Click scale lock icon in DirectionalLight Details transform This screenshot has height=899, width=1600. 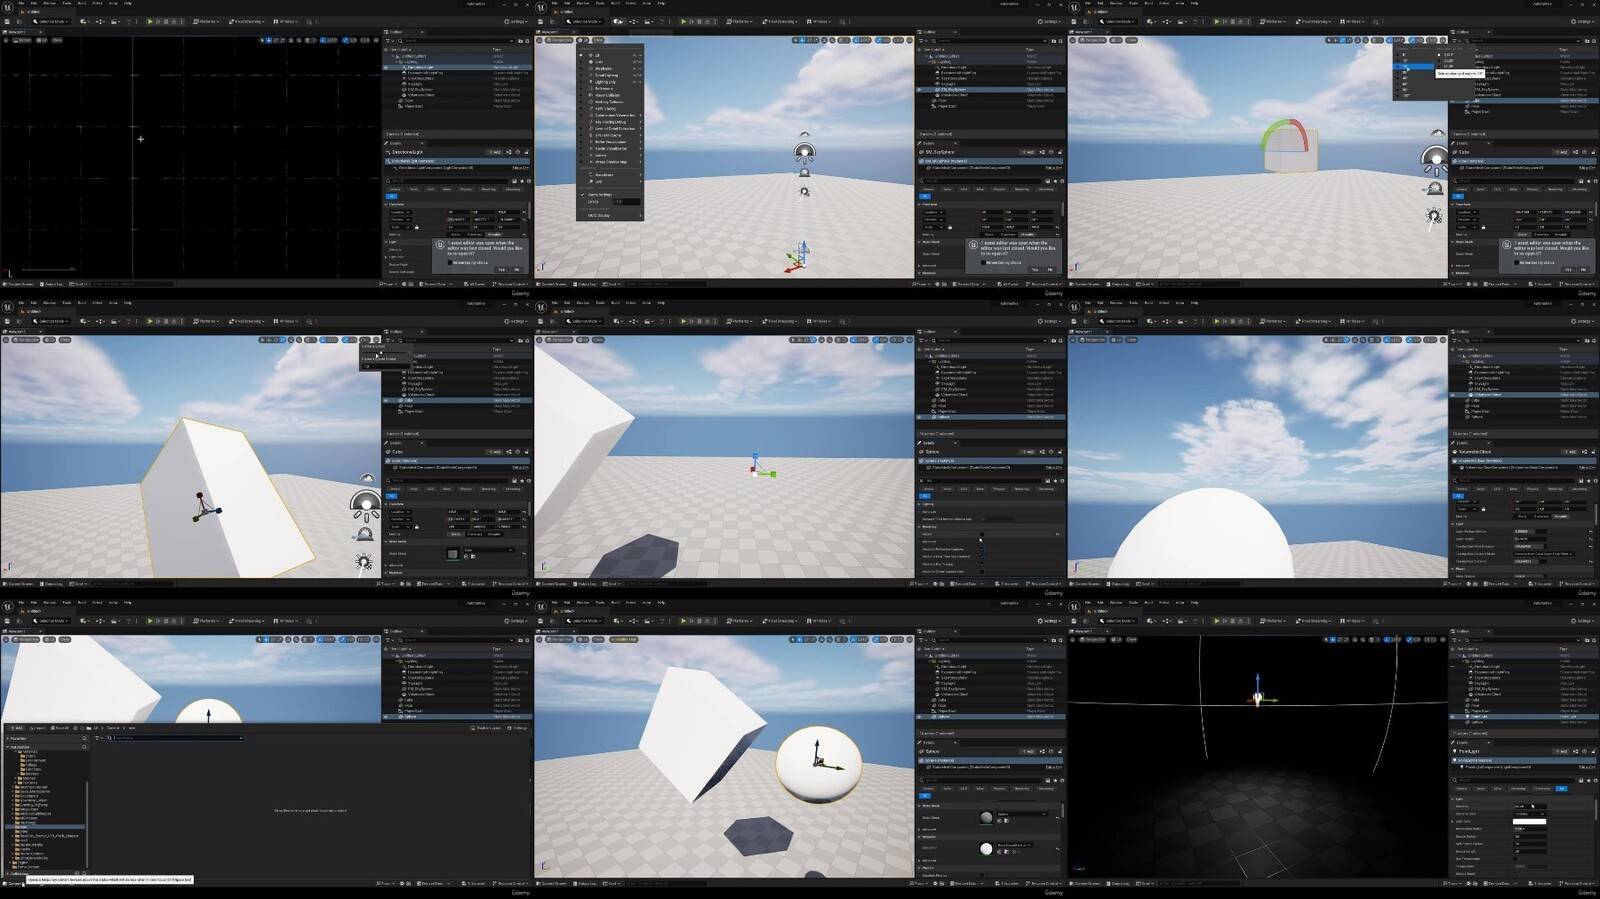coord(416,227)
